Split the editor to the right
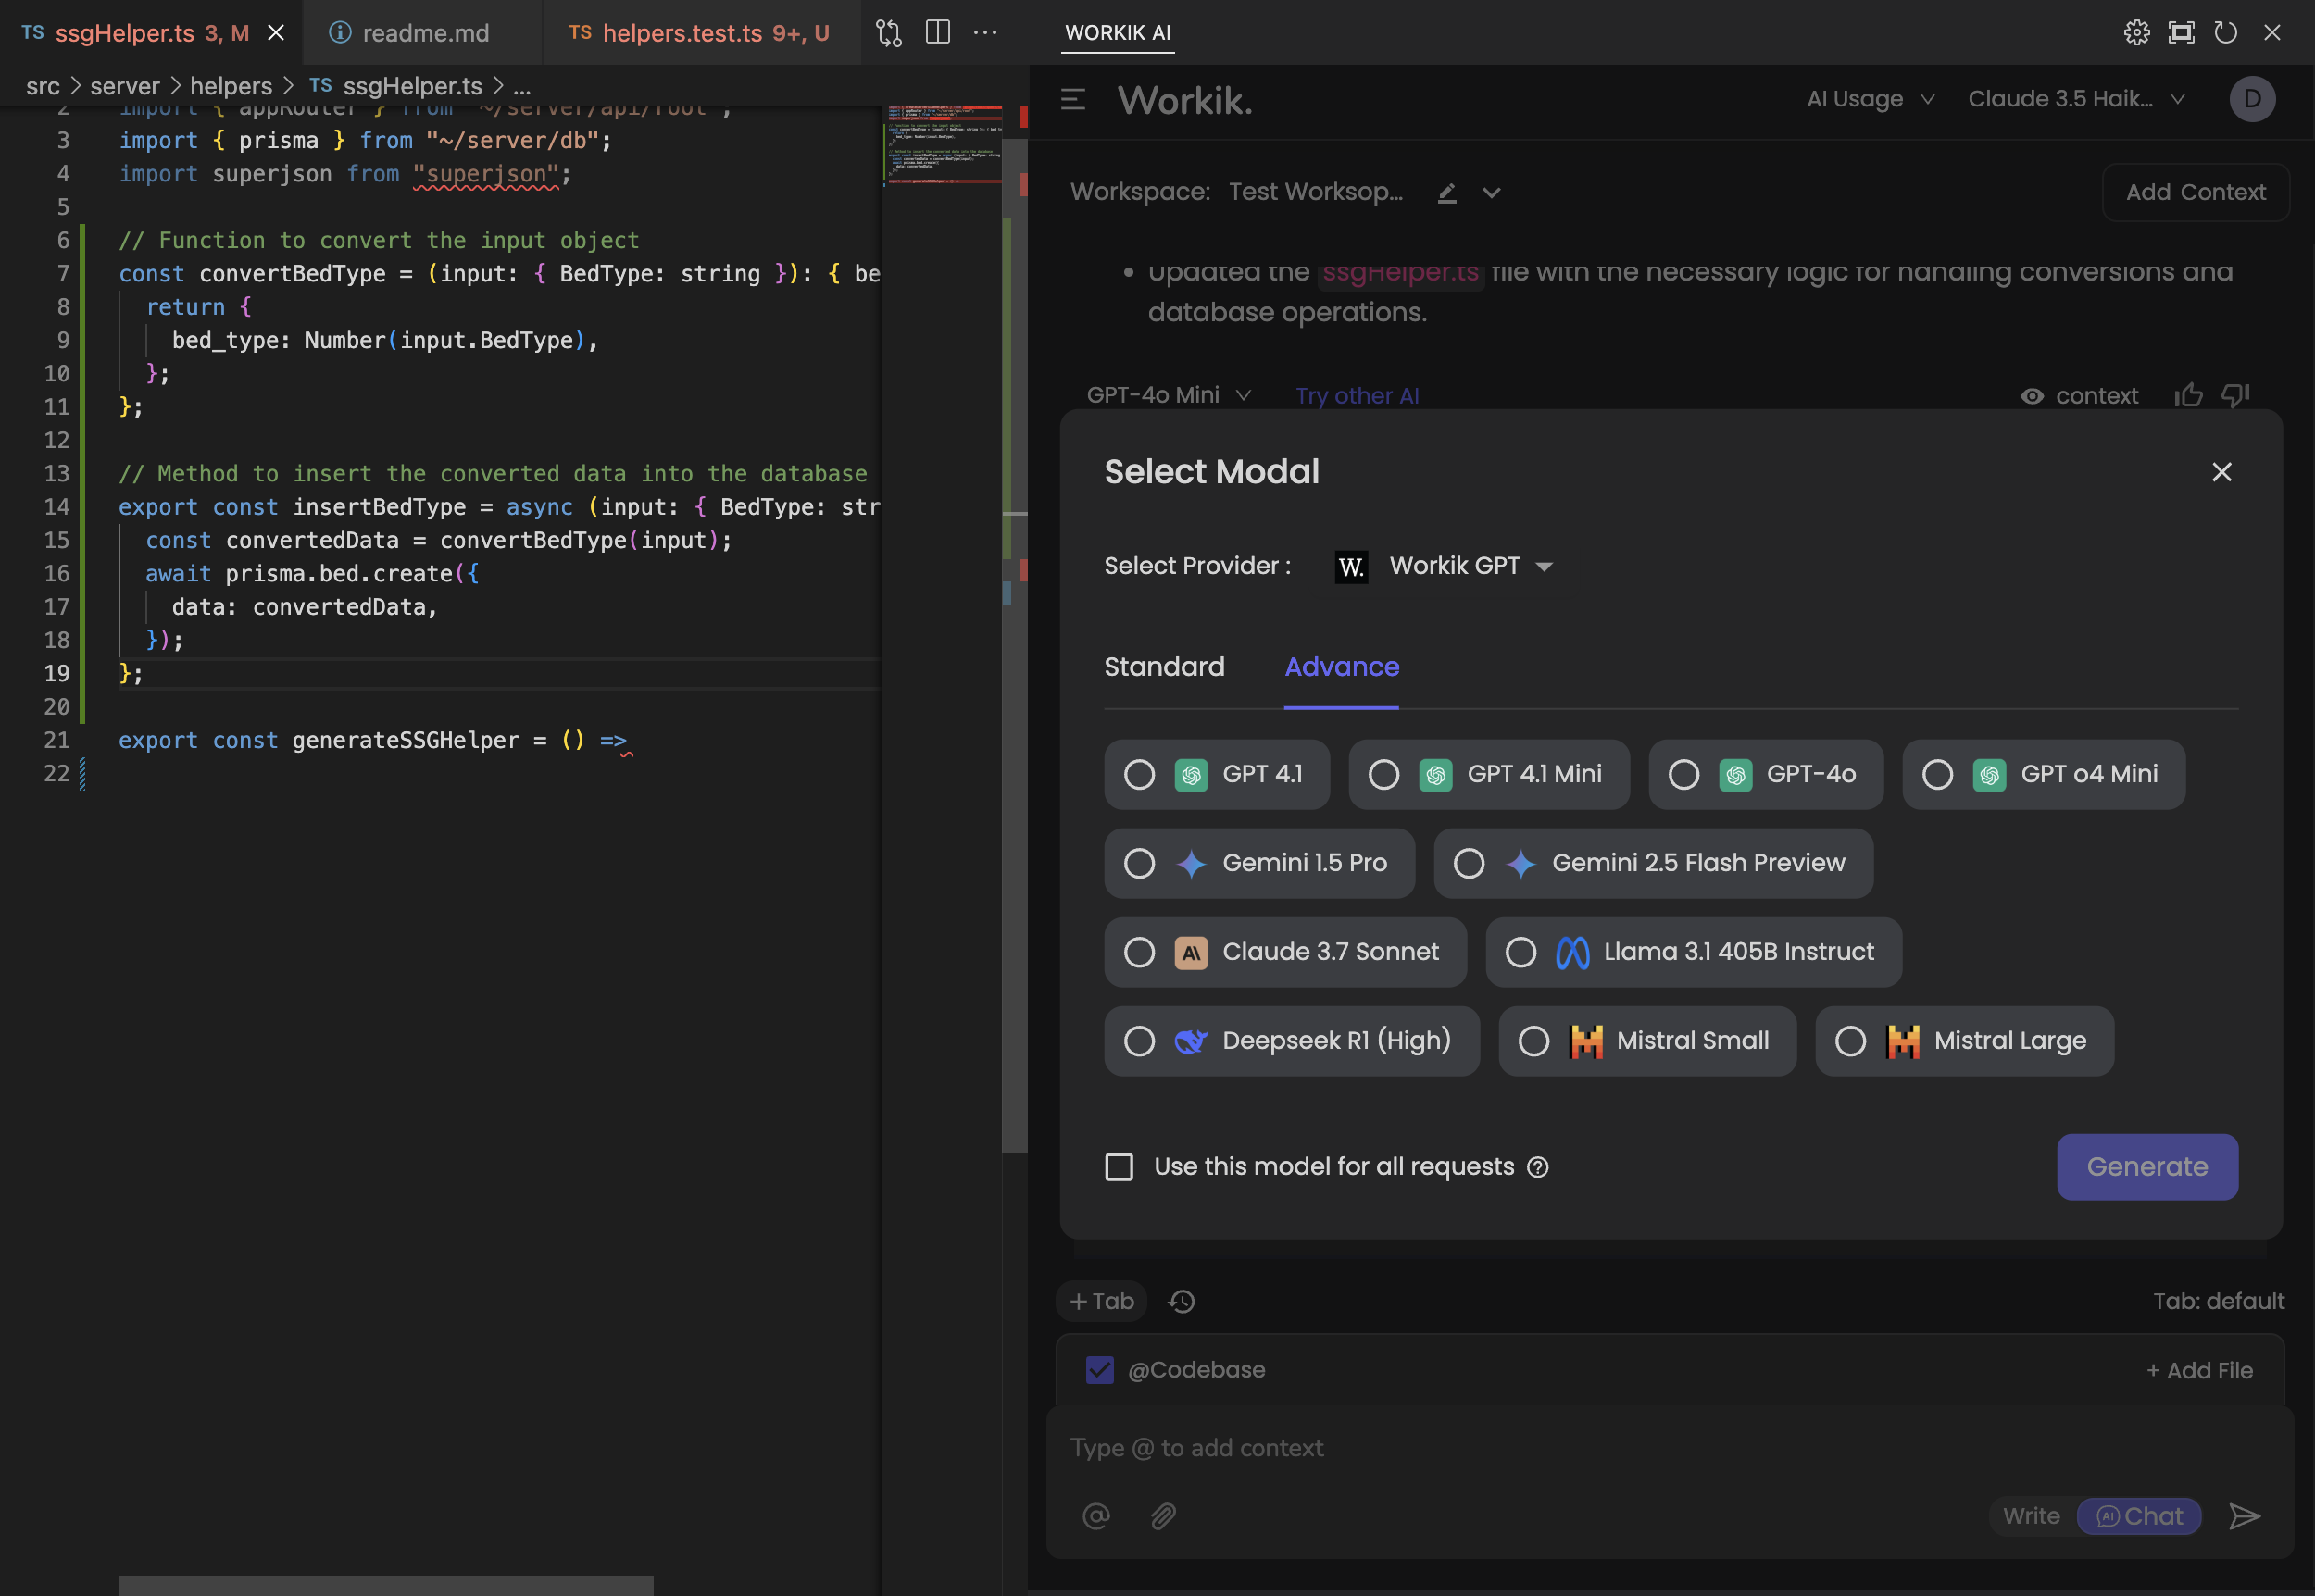This screenshot has height=1596, width=2315. tap(937, 32)
